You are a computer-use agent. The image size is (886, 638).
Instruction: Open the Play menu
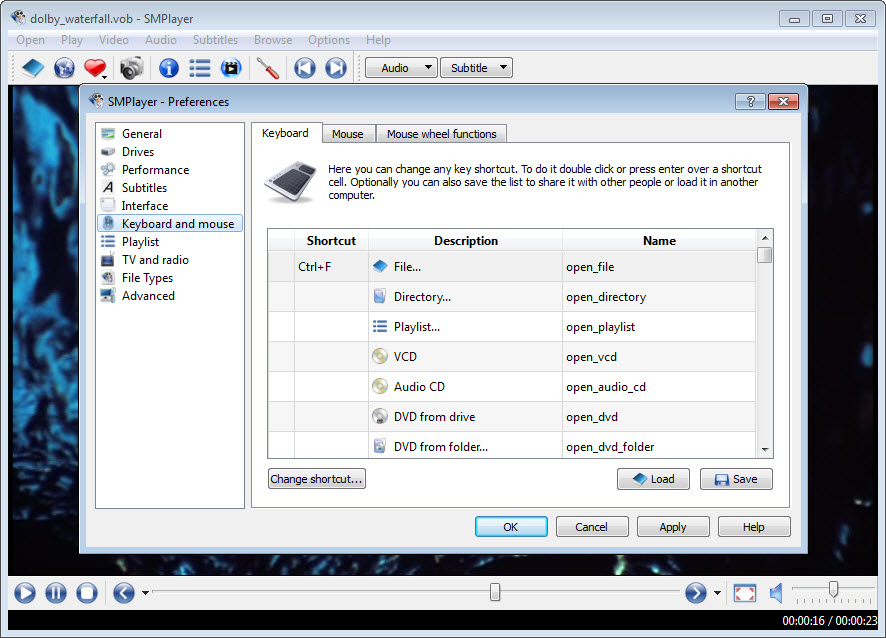72,40
